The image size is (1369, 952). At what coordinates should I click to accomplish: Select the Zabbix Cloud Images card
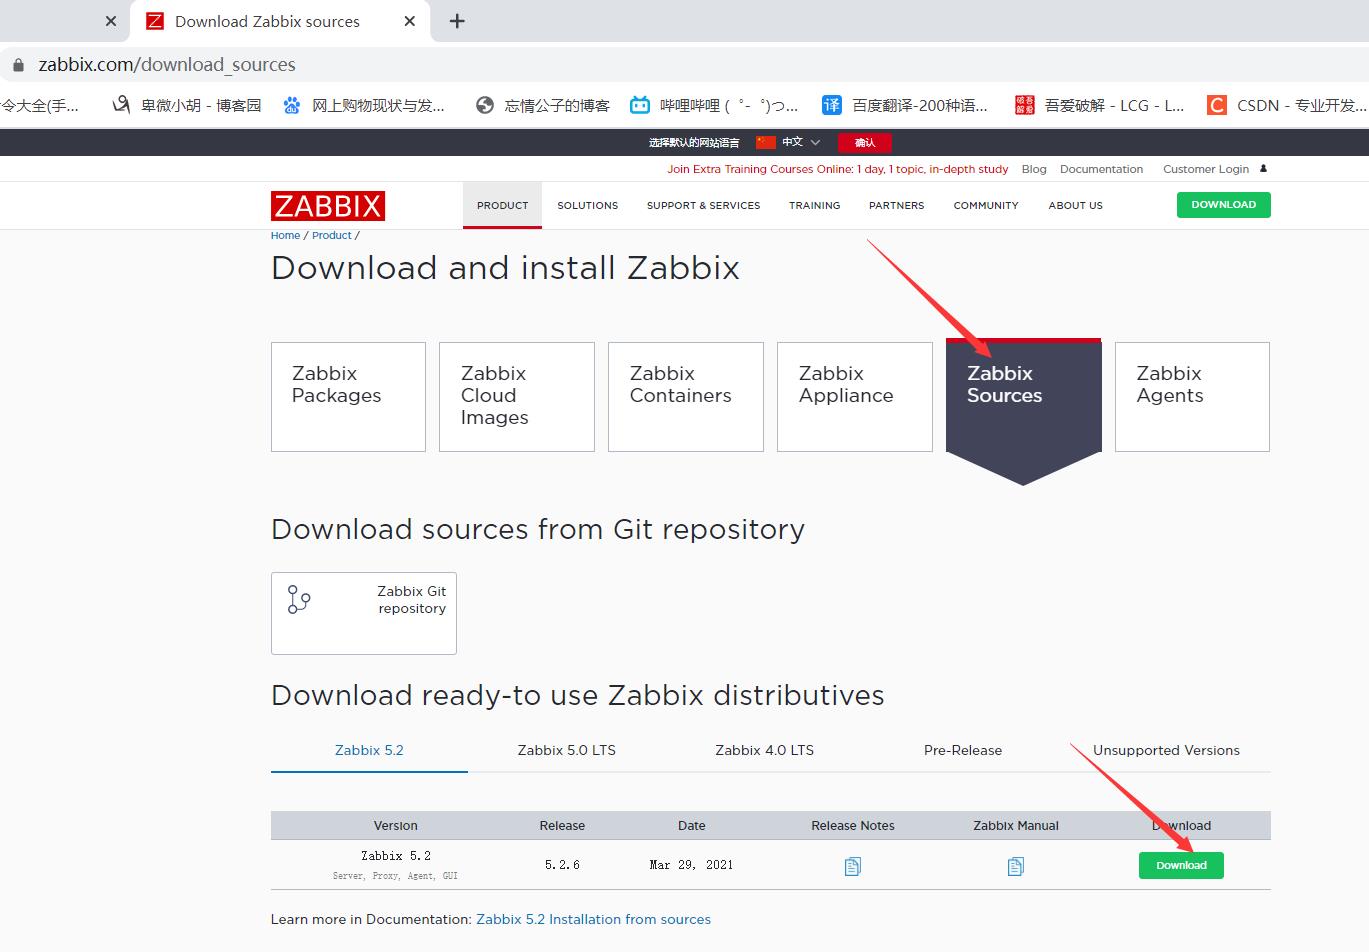coord(517,397)
